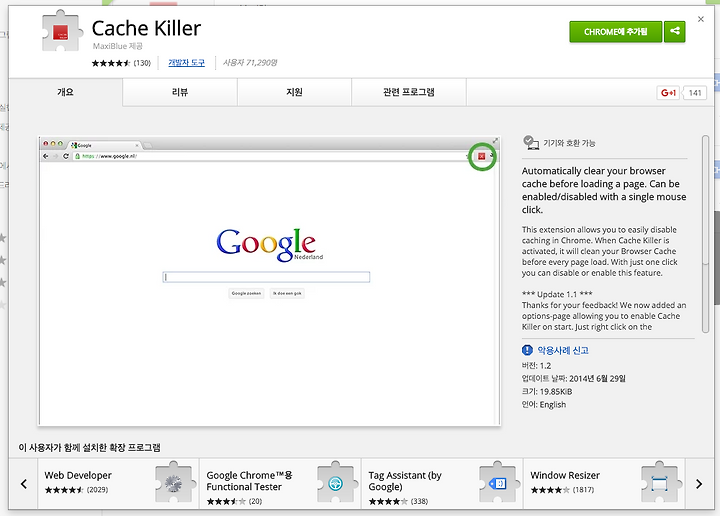Close the extension detail dialog
720x516 pixels.
[x=700, y=19]
